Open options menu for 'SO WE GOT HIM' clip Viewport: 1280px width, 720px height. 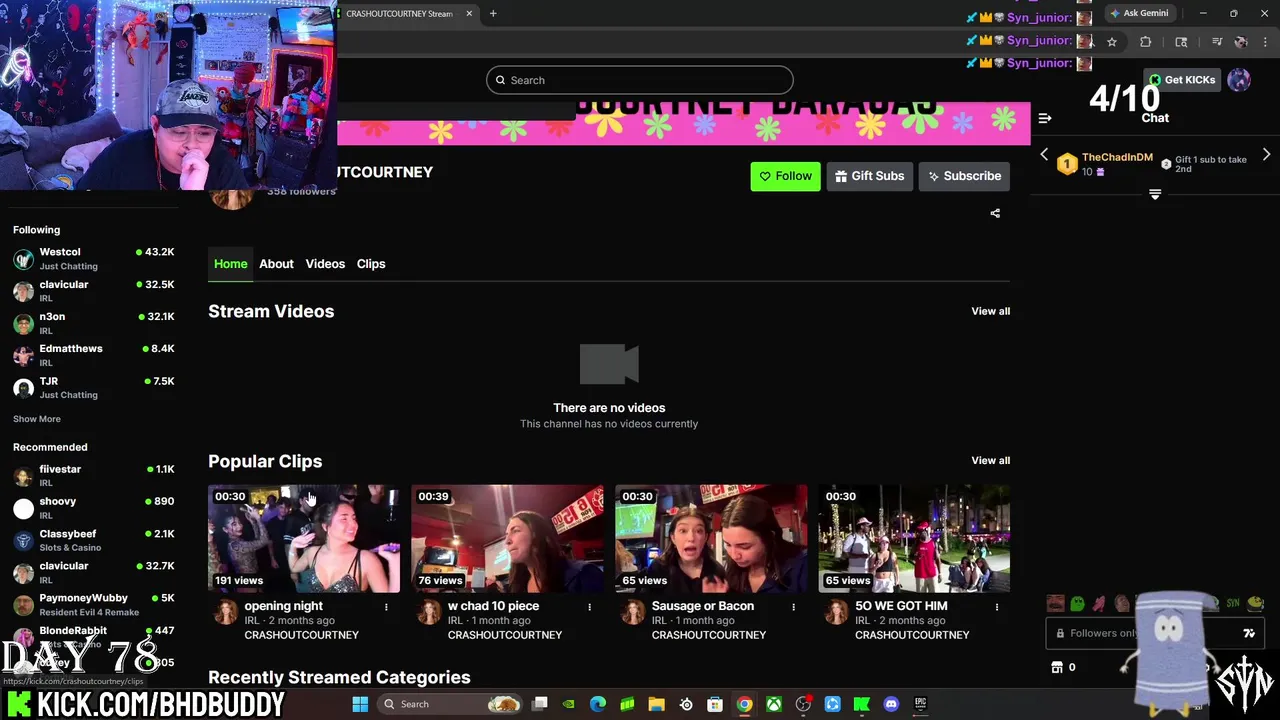[996, 607]
